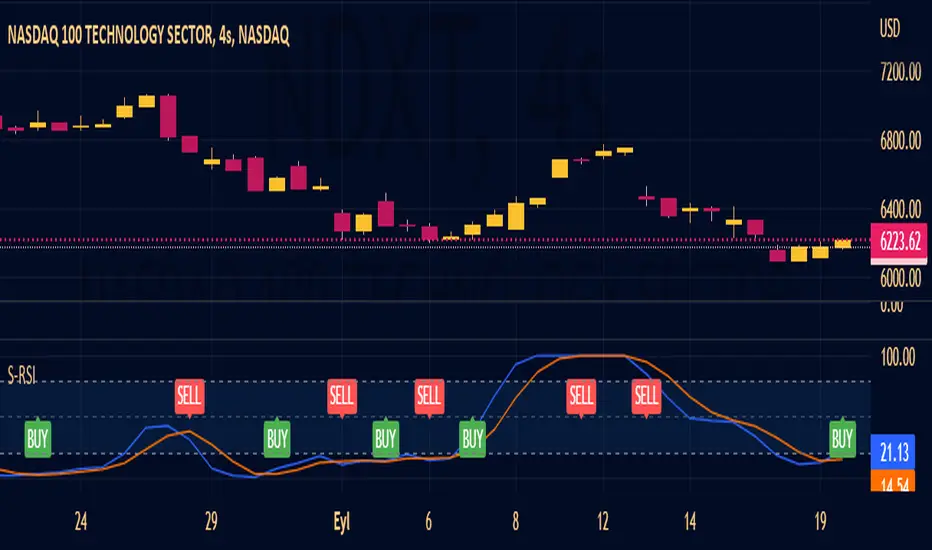The width and height of the screenshot is (932, 550).
Task: Click the Eyl month label on time axis
Action: 342,523
